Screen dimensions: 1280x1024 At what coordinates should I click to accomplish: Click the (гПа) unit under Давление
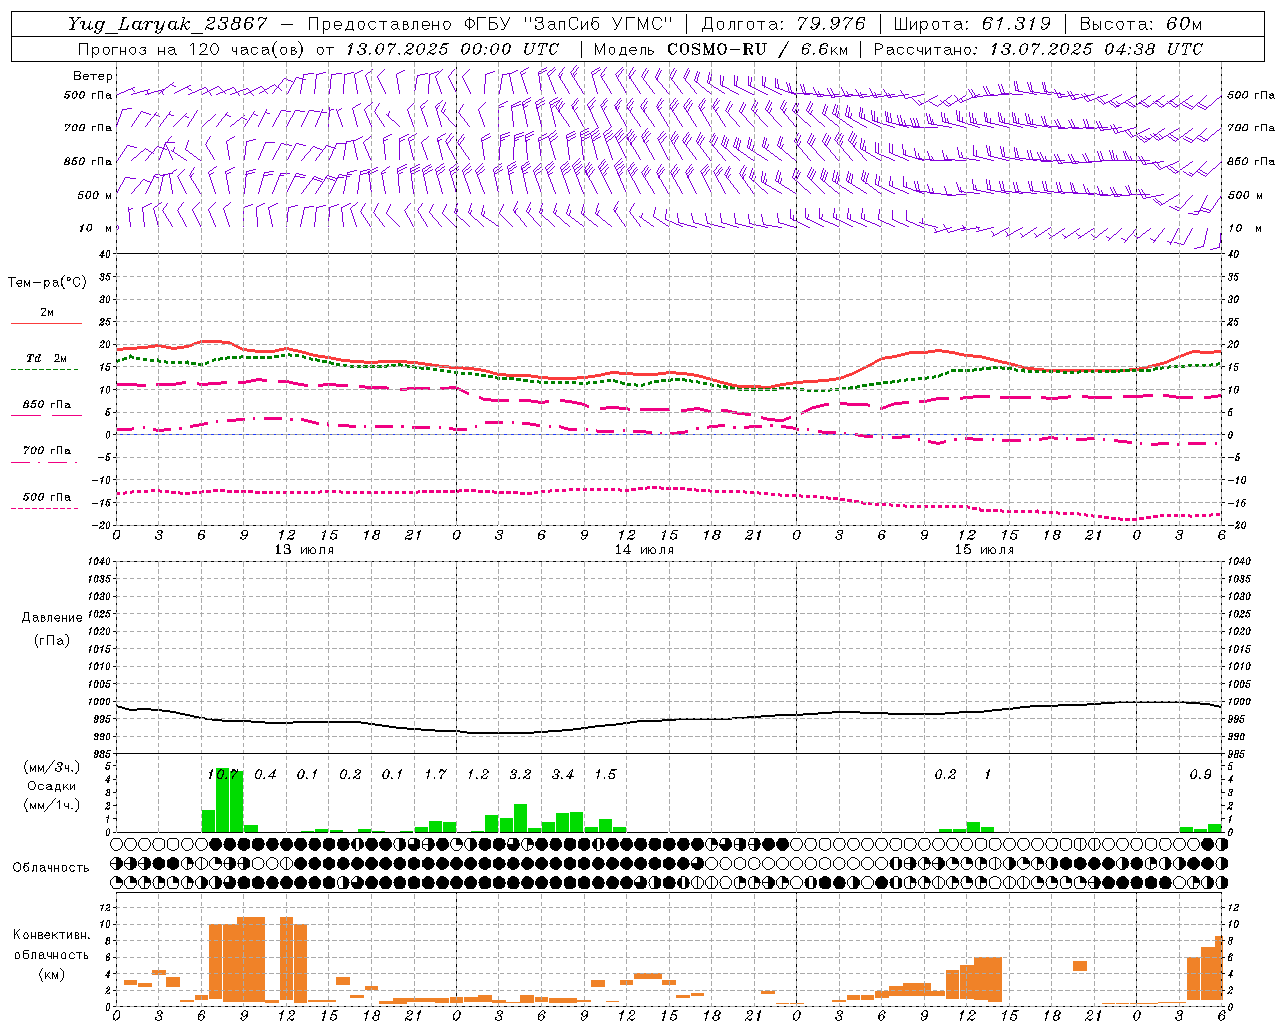(51, 640)
